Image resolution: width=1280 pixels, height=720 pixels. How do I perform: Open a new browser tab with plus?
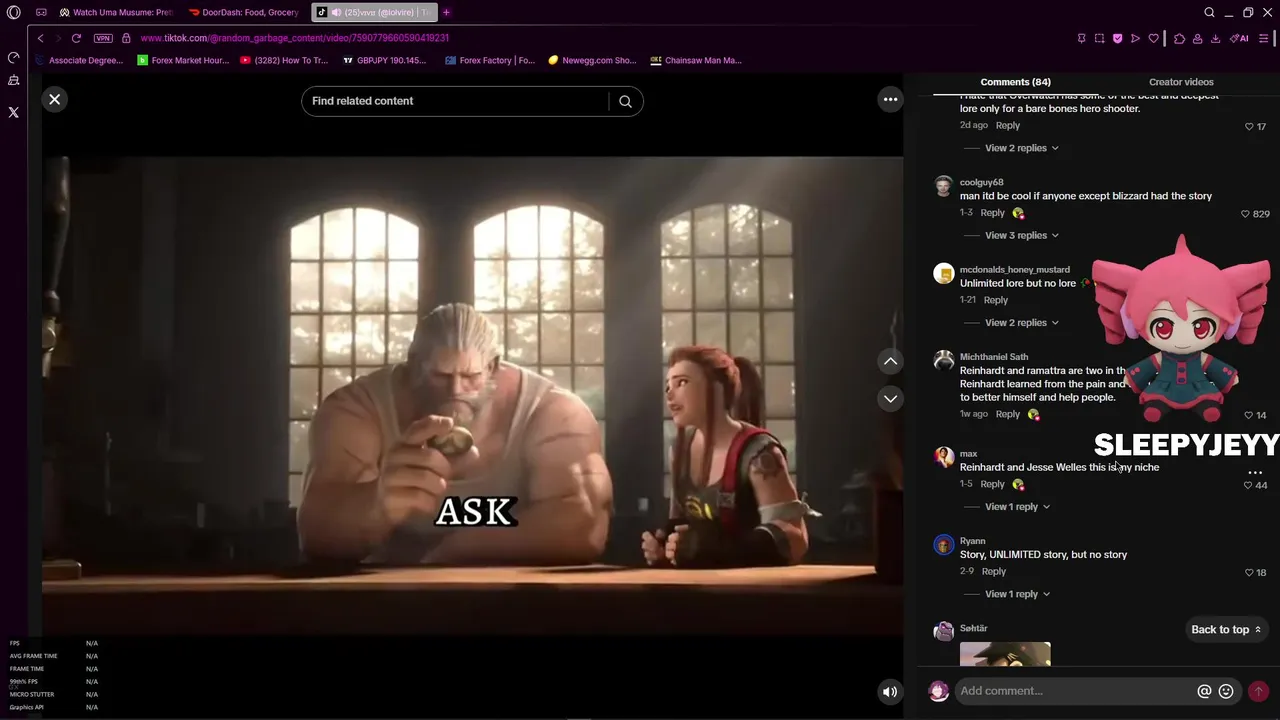(446, 12)
